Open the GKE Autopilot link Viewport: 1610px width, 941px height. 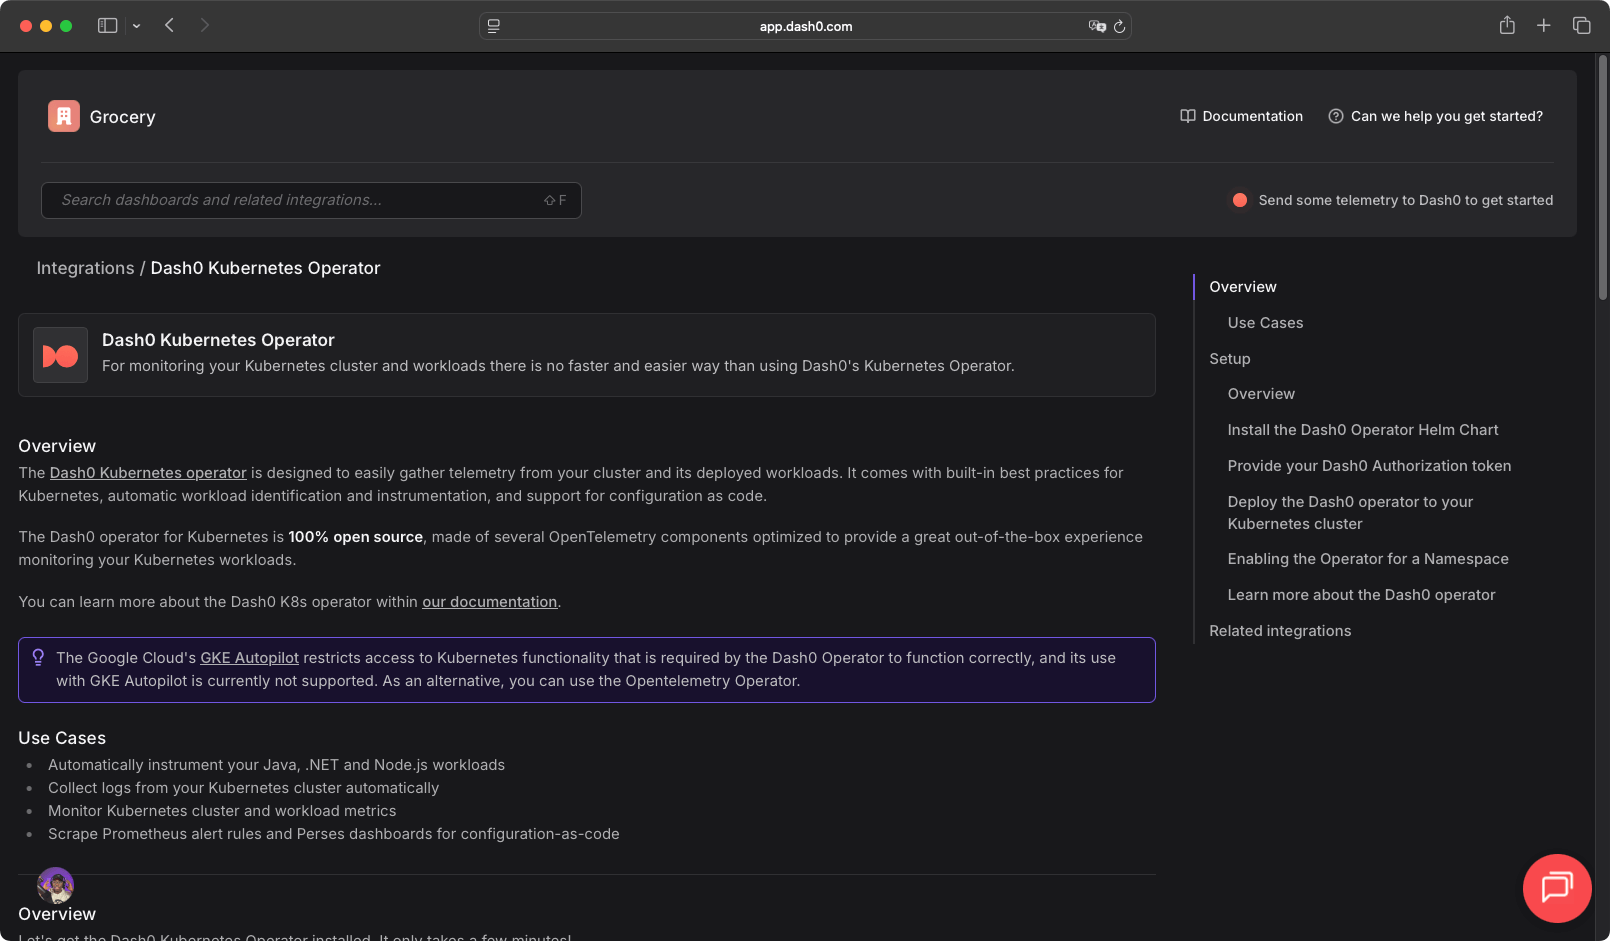[x=249, y=657]
